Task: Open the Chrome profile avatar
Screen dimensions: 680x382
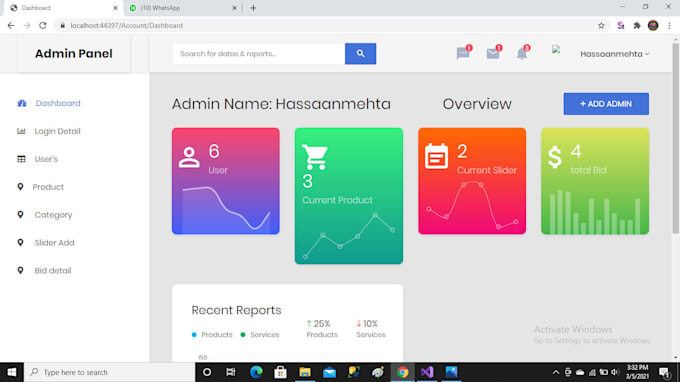Action: (x=653, y=26)
